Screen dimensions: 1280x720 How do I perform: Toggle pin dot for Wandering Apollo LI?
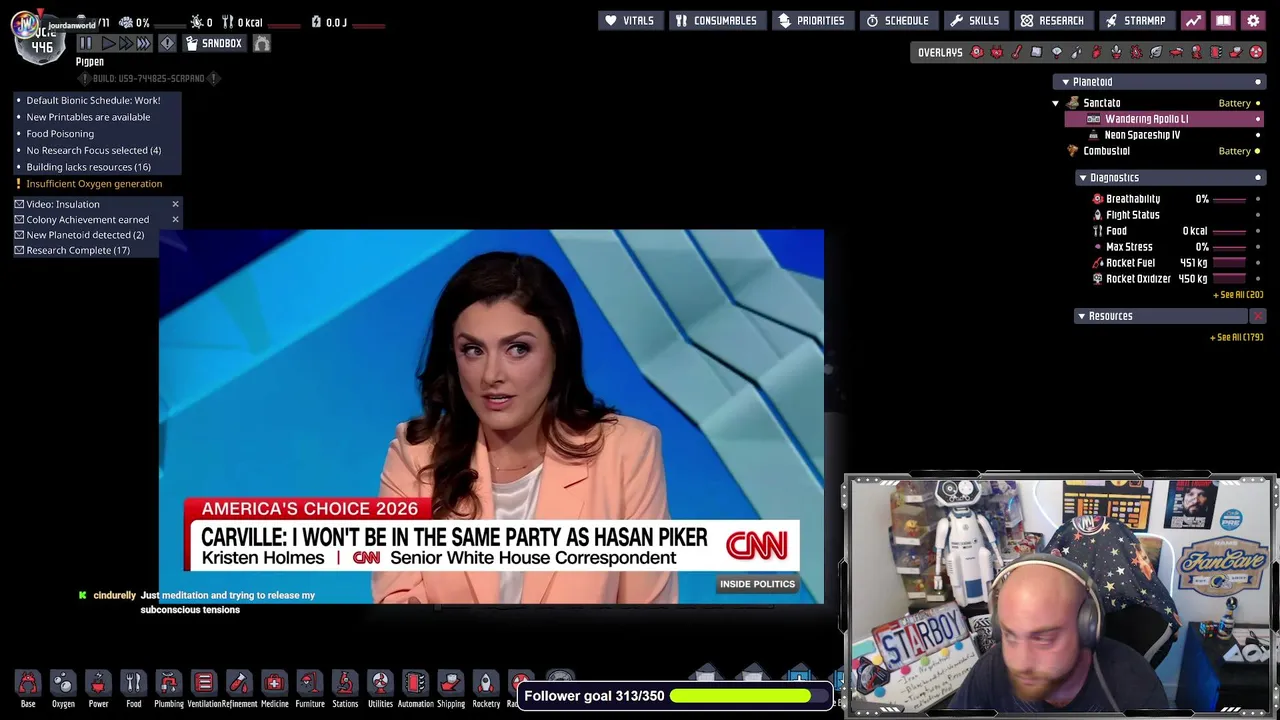click(x=1258, y=119)
